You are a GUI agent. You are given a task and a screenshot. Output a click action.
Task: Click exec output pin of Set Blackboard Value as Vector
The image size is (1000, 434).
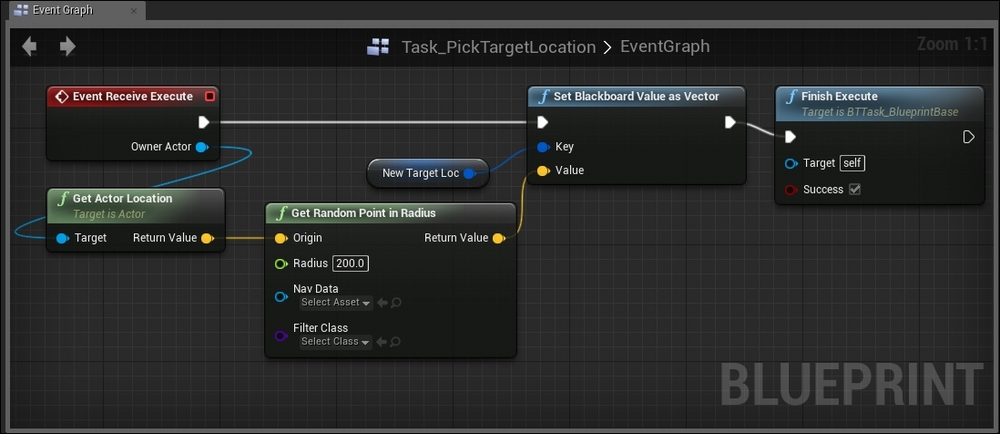[x=730, y=122]
